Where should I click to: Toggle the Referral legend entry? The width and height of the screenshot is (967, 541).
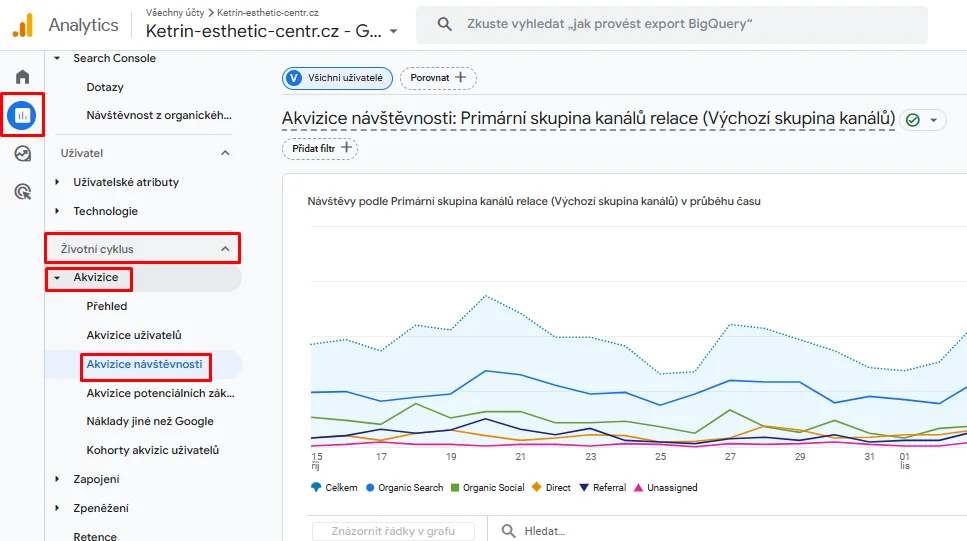[x=603, y=487]
